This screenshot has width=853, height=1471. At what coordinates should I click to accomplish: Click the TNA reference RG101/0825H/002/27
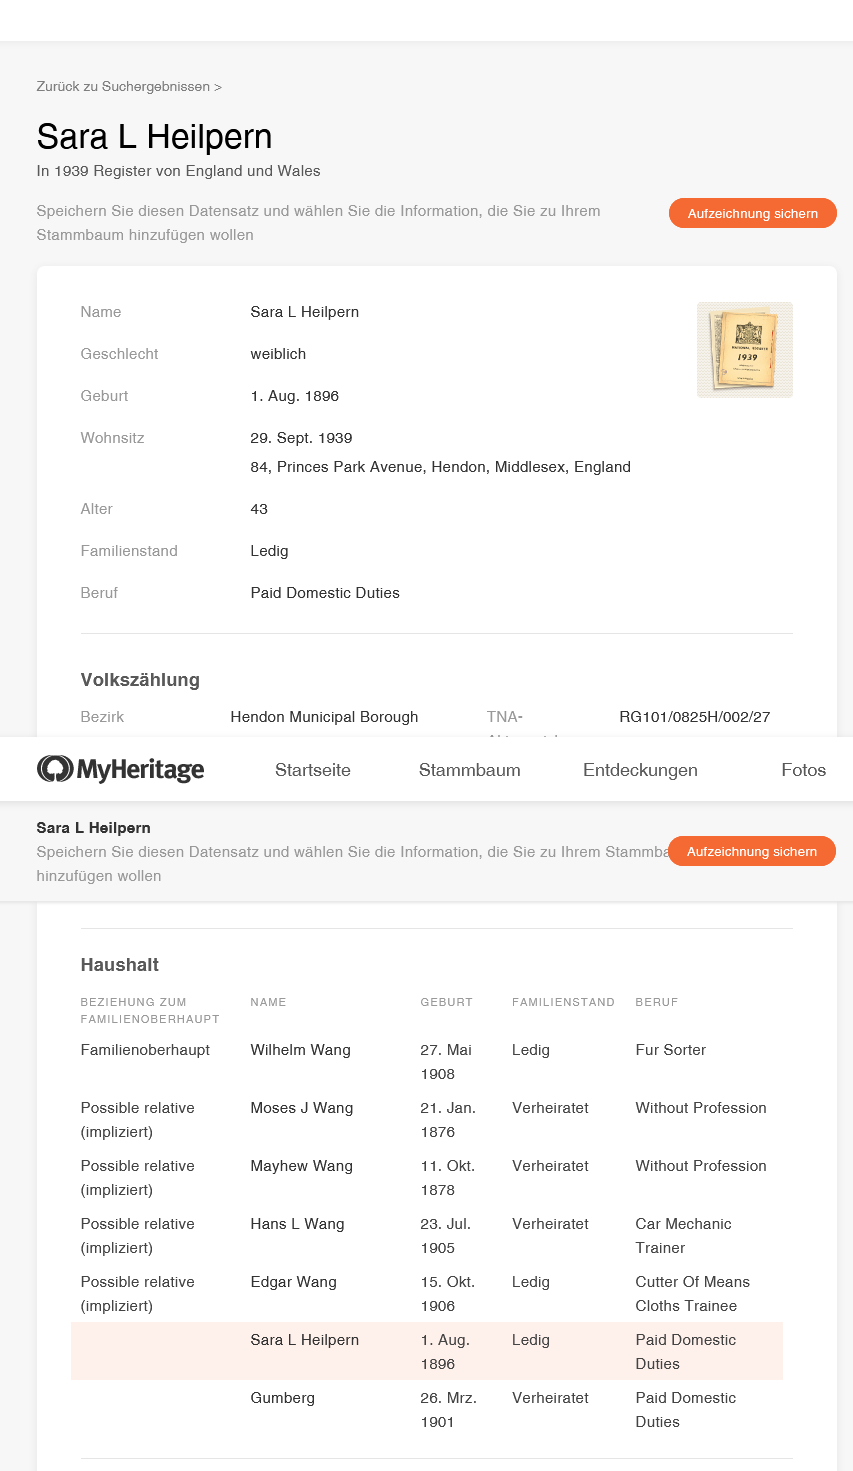694,717
